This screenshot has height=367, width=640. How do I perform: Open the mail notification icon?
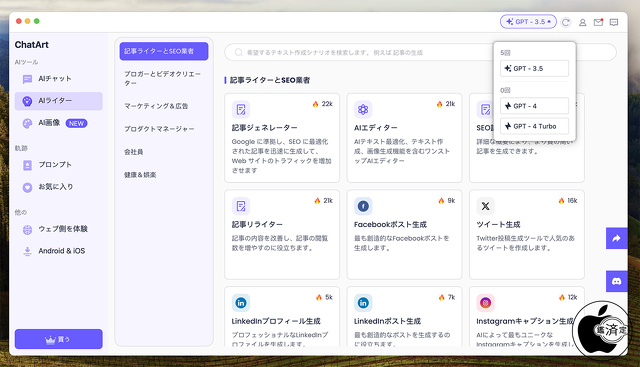click(598, 22)
